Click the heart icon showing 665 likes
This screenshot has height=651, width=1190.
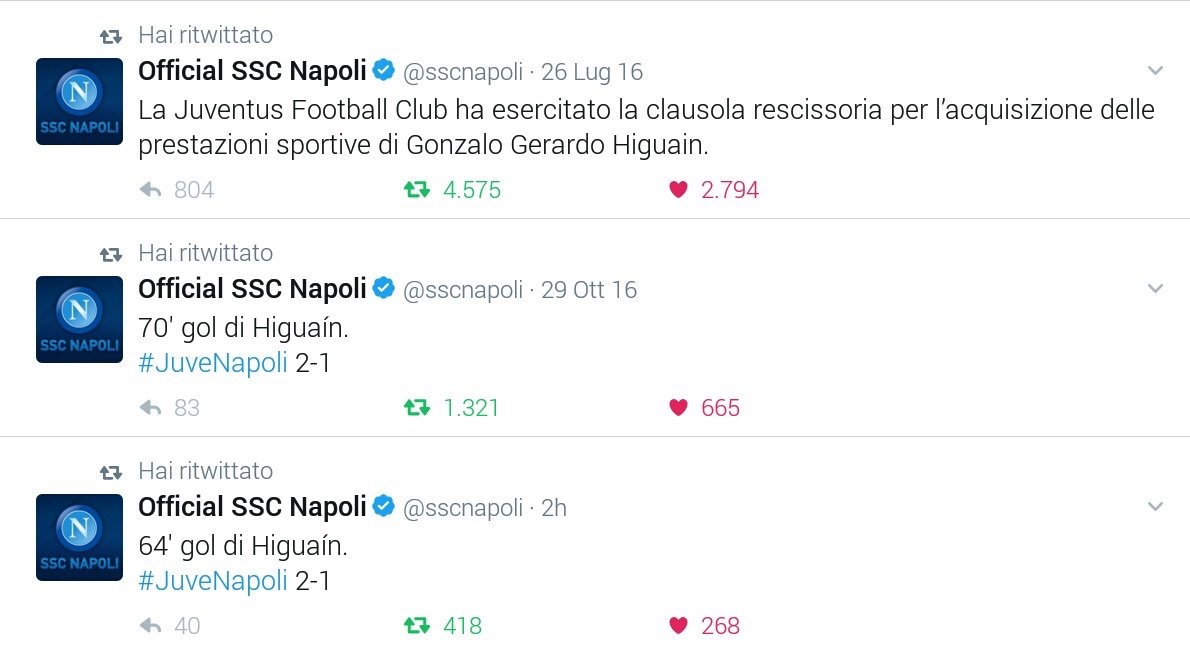click(678, 407)
